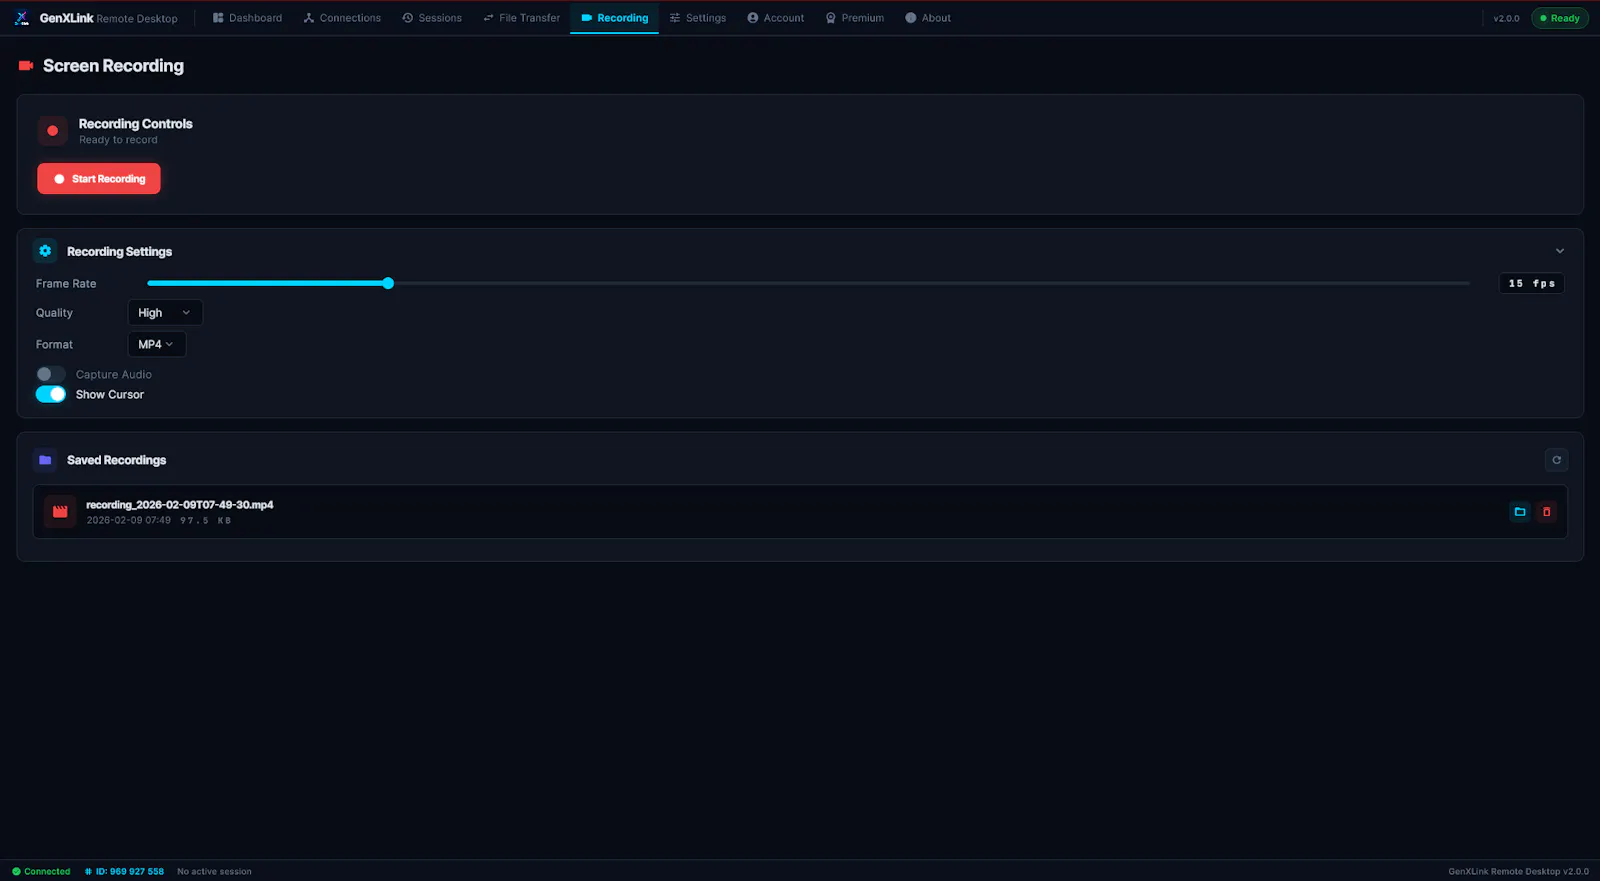Click the red film clip icon of the recording
Viewport: 1600px width, 881px height.
pos(60,512)
